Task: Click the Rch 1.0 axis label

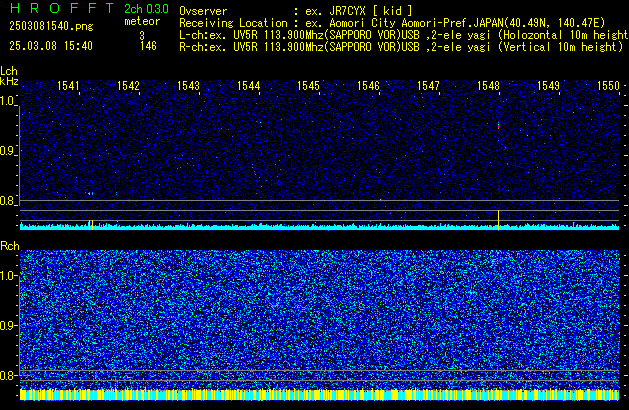Action: (x=8, y=276)
